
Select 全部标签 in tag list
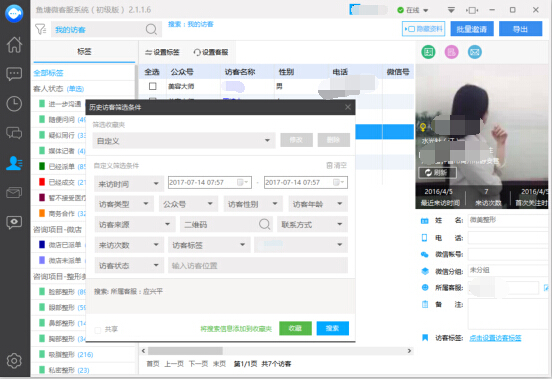tap(48, 73)
